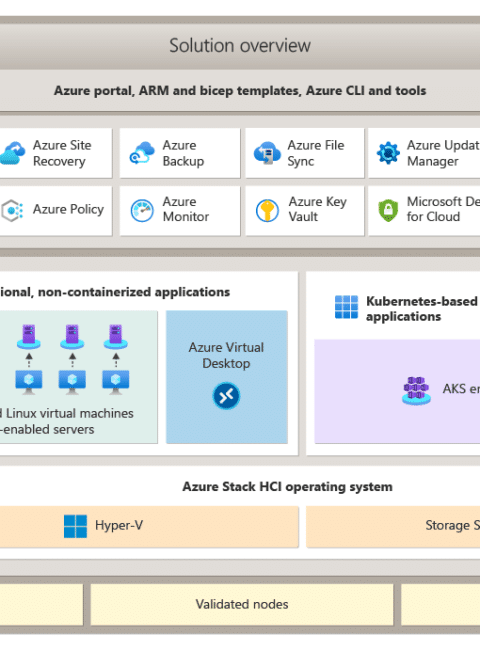This screenshot has width=480, height=650.
Task: Click the Azure Key Vault key icon
Action: [x=267, y=211]
